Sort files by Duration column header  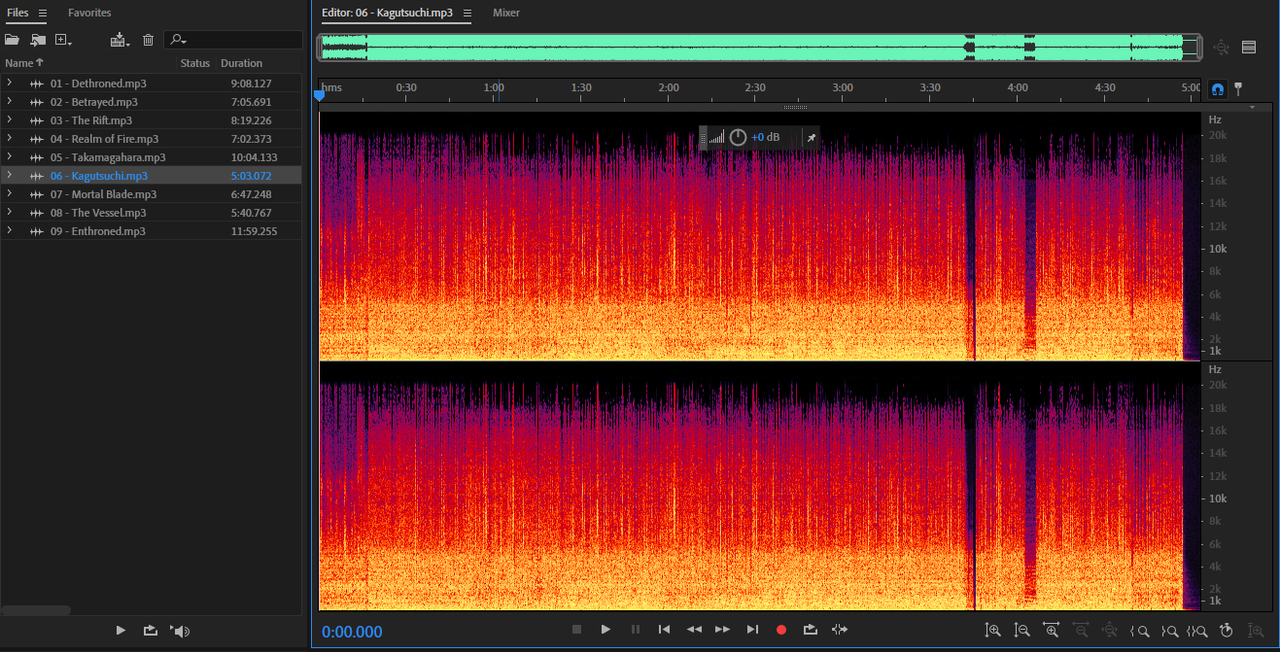[242, 63]
